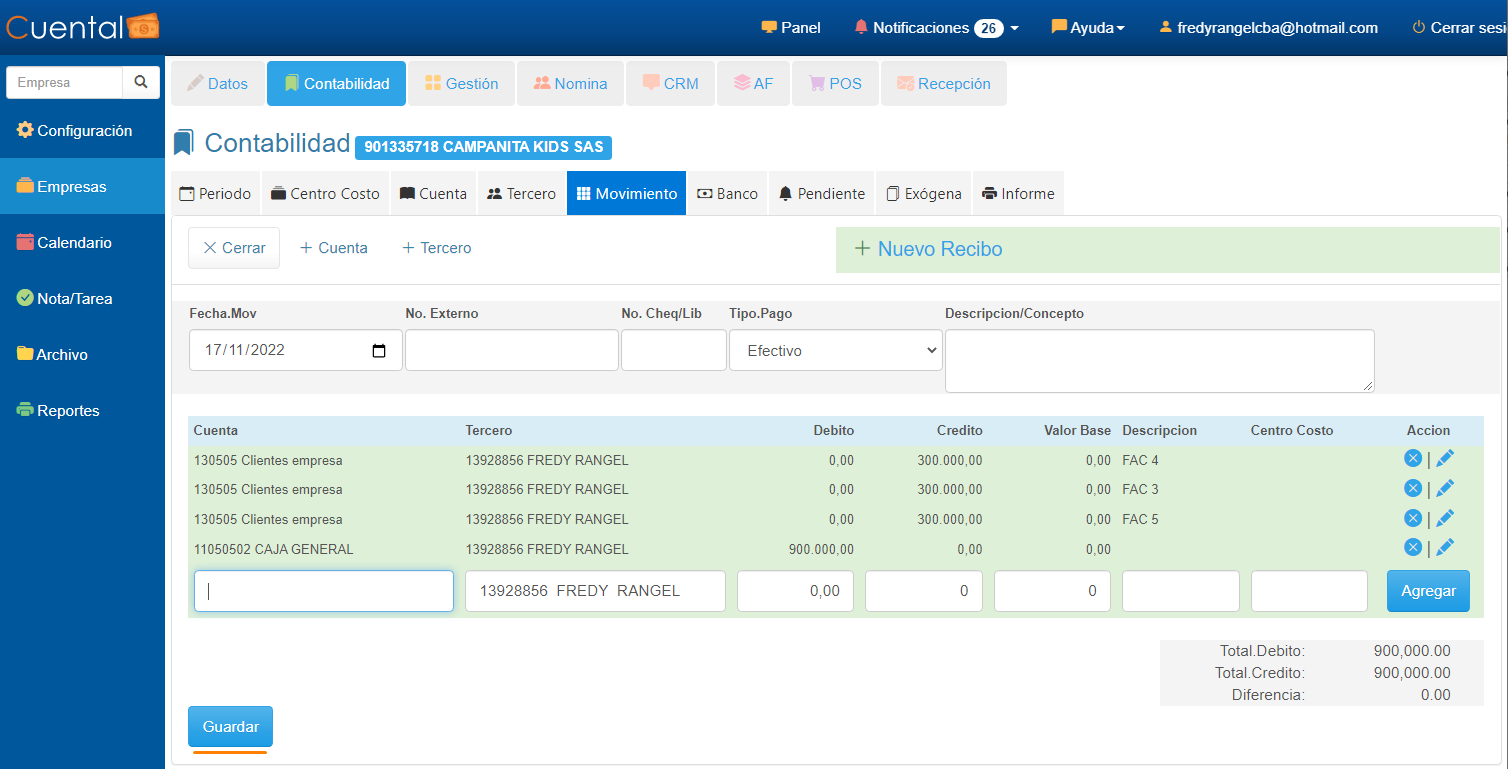1508x769 pixels.
Task: Delete the CAJA GENERAL row with blue X
Action: coord(1413,547)
